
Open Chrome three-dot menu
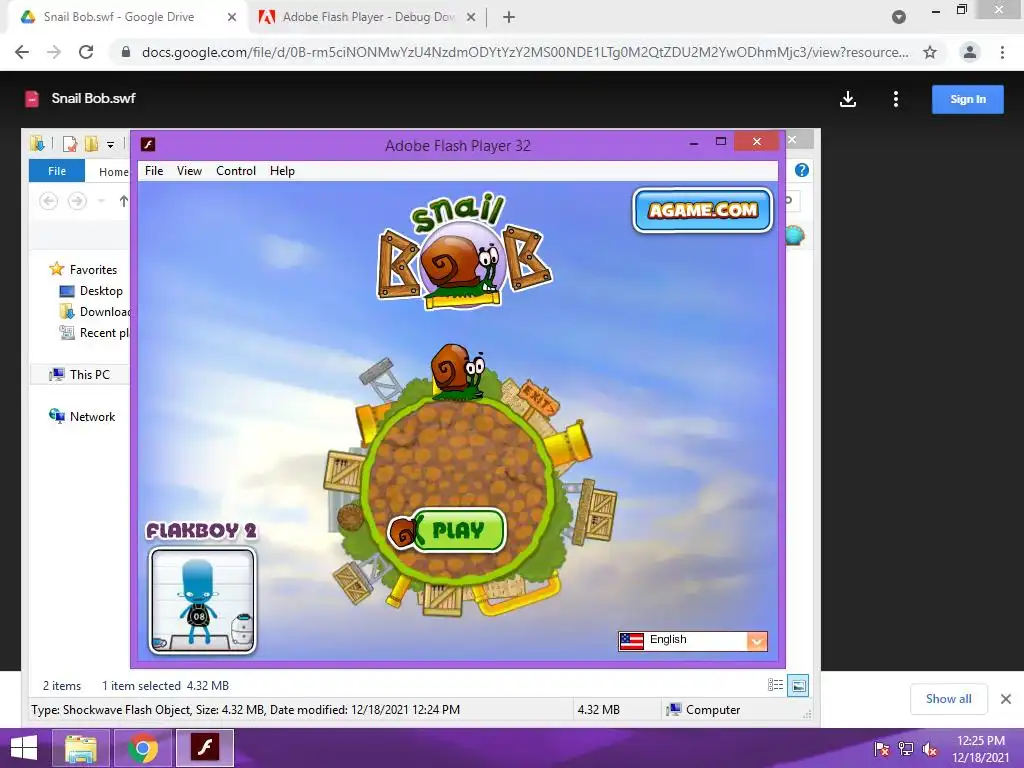tap(1002, 52)
